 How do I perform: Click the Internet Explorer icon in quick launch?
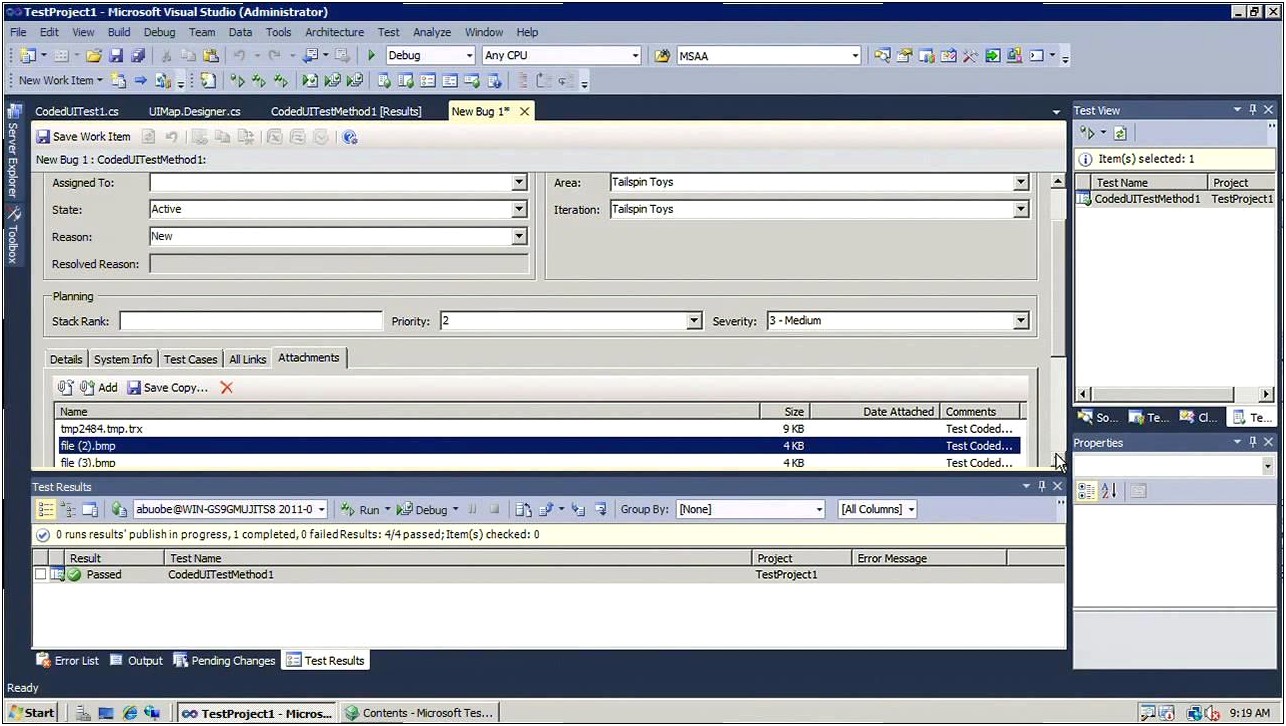click(x=130, y=713)
